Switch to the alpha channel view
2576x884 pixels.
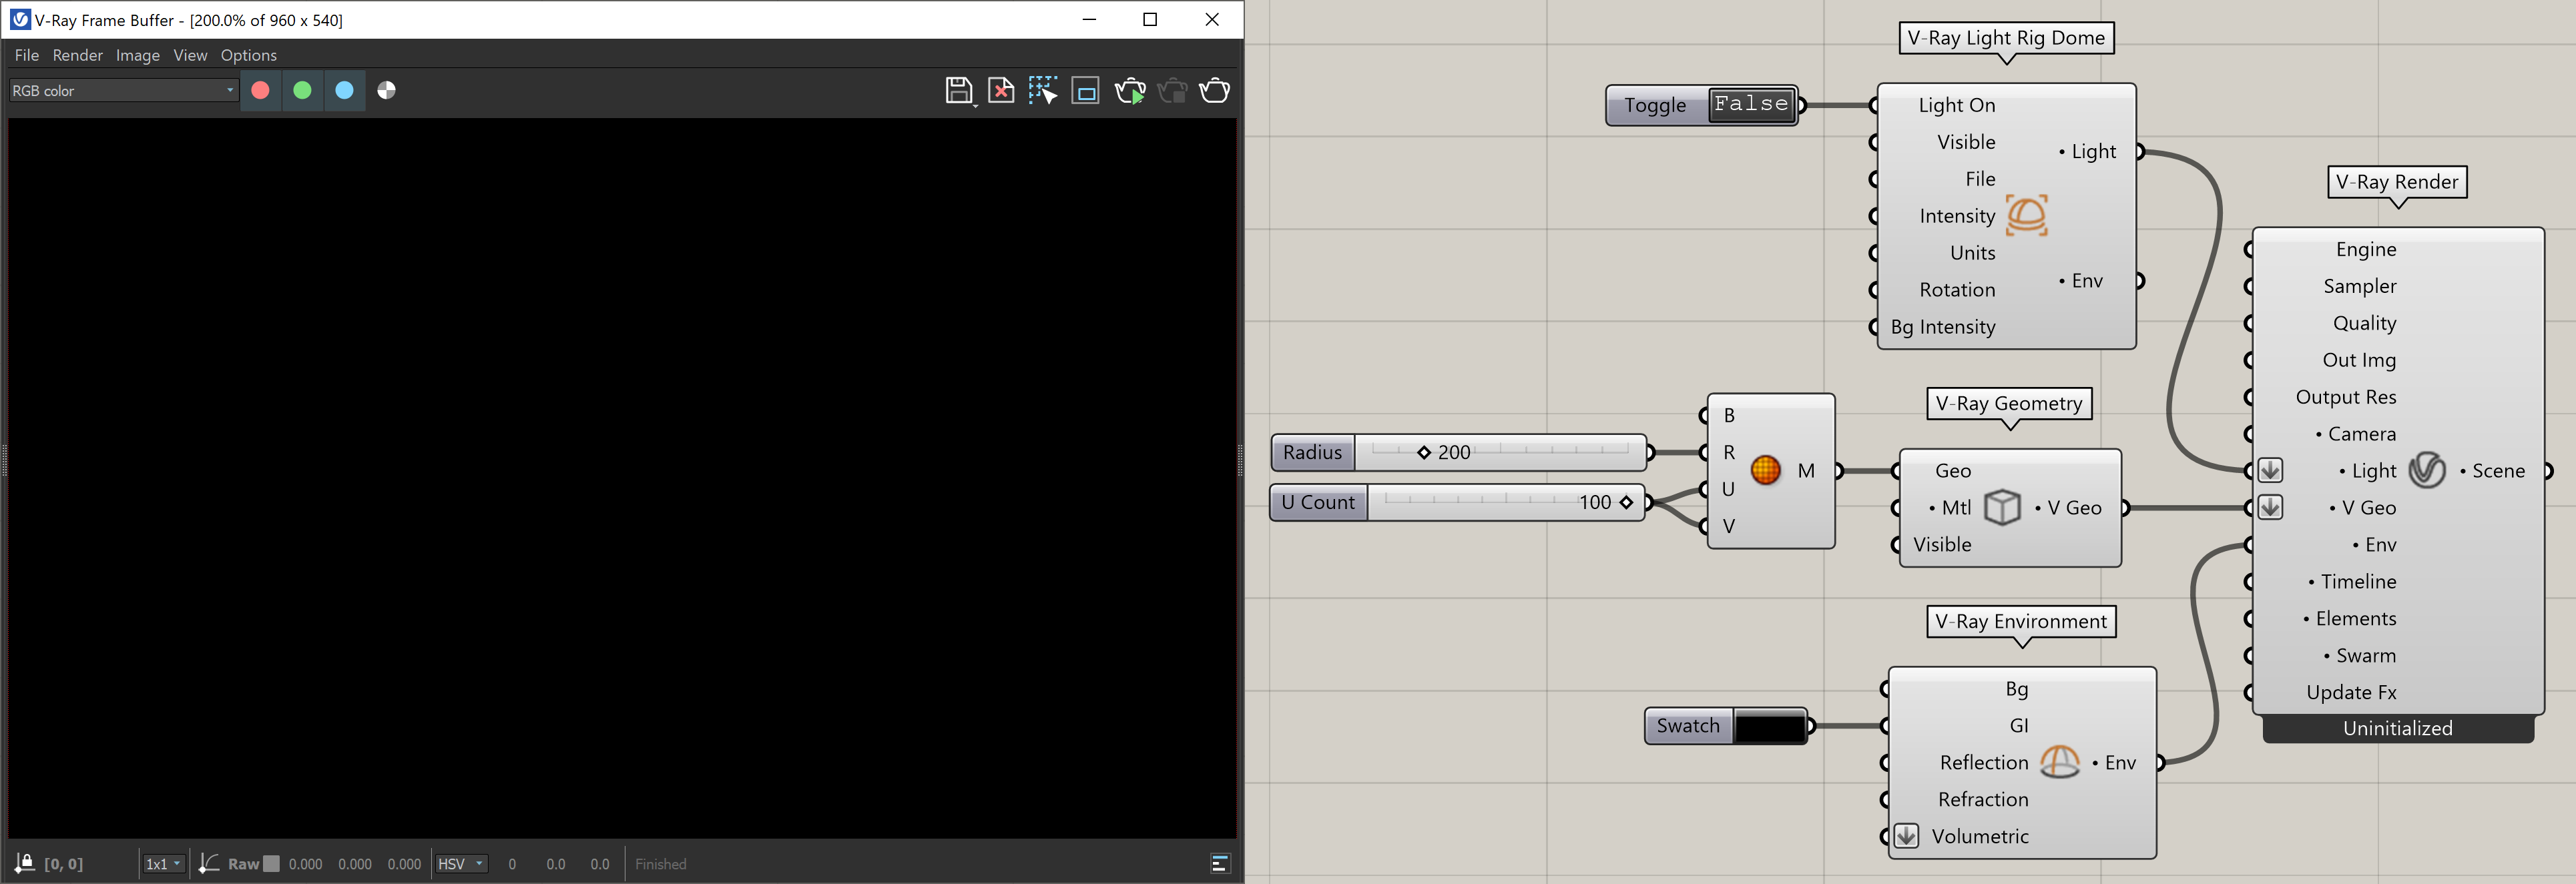(387, 90)
